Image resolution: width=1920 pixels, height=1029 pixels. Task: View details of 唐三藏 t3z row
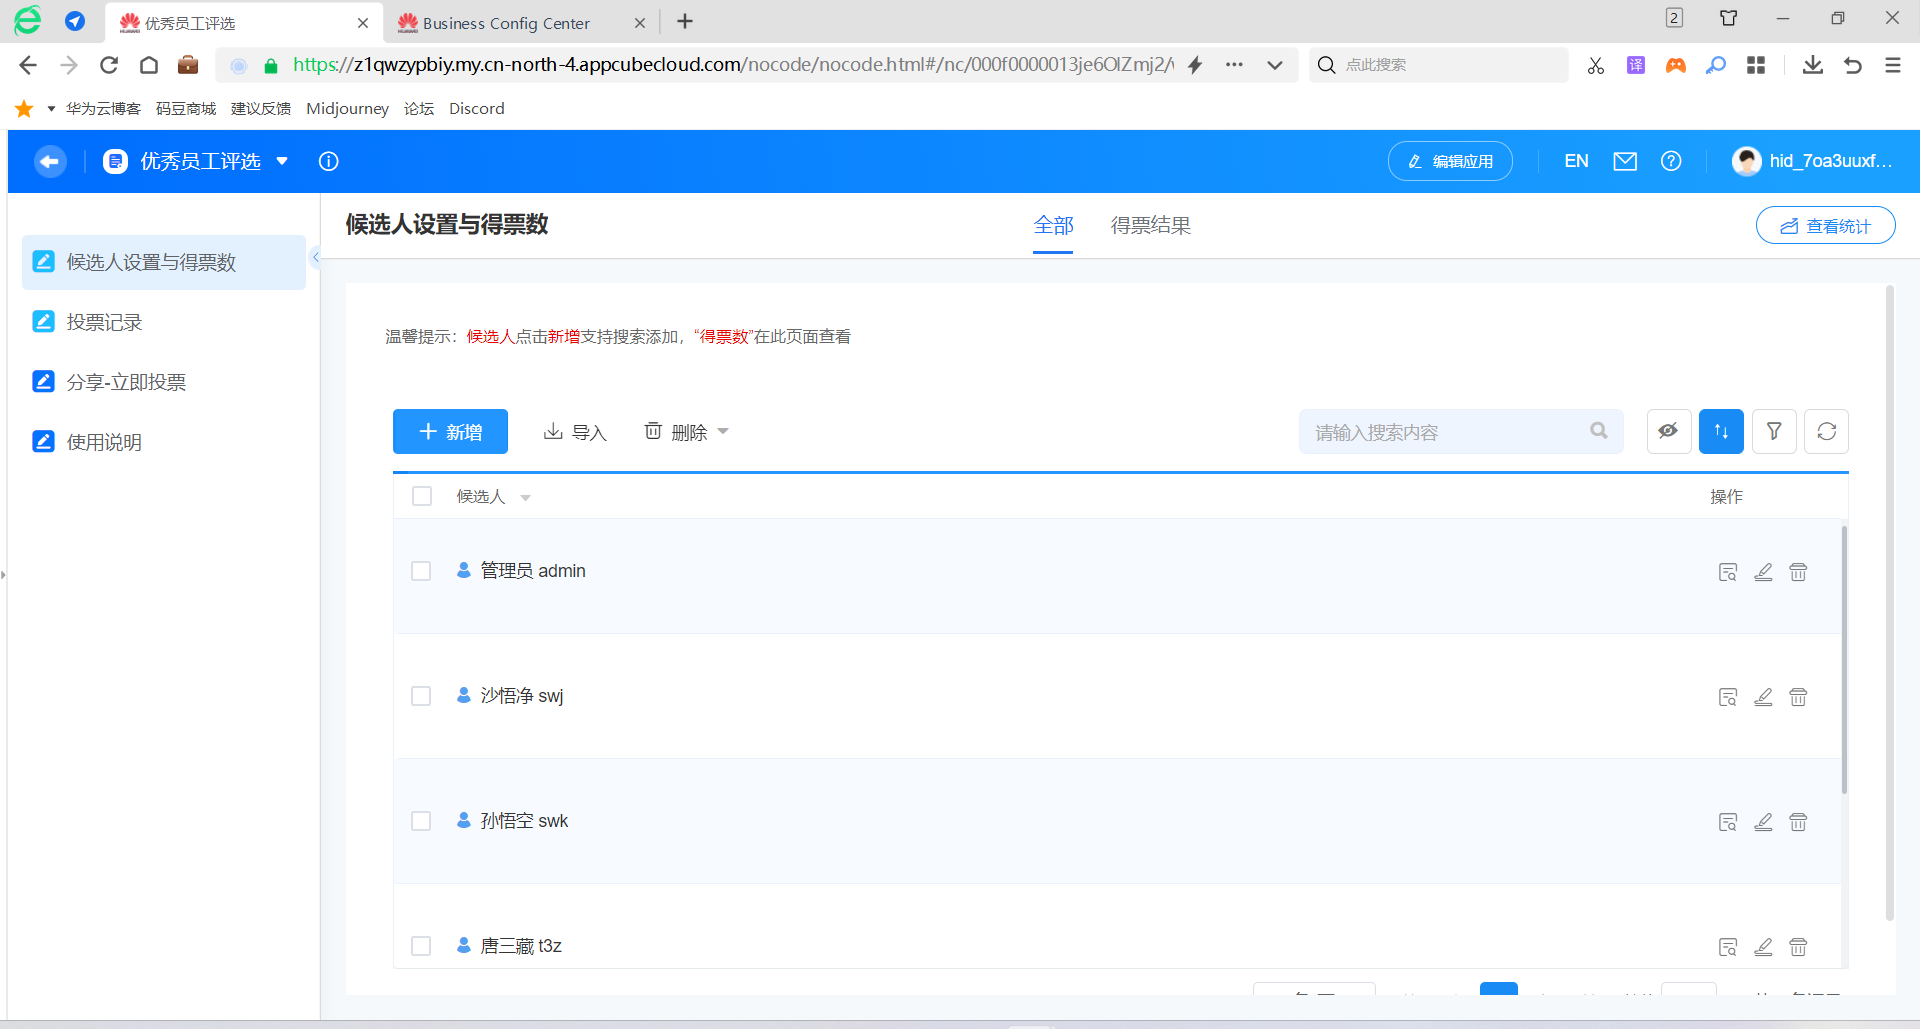(x=1728, y=947)
